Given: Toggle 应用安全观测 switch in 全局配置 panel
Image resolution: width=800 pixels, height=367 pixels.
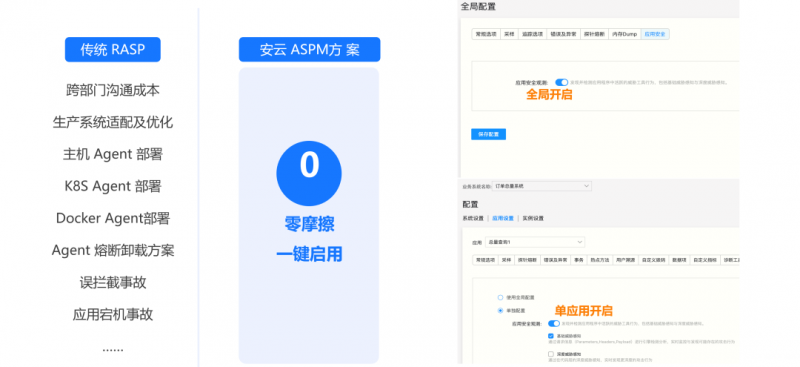Looking at the screenshot, I should pos(562,82).
